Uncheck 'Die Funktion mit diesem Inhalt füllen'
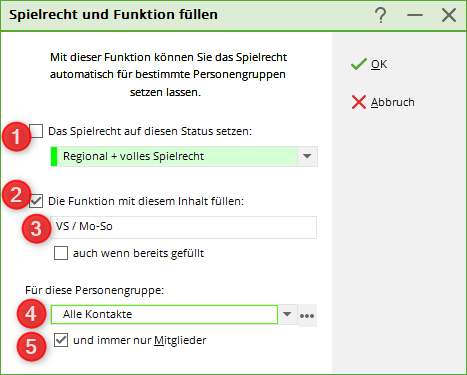The height and width of the screenshot is (375, 467). pos(36,201)
